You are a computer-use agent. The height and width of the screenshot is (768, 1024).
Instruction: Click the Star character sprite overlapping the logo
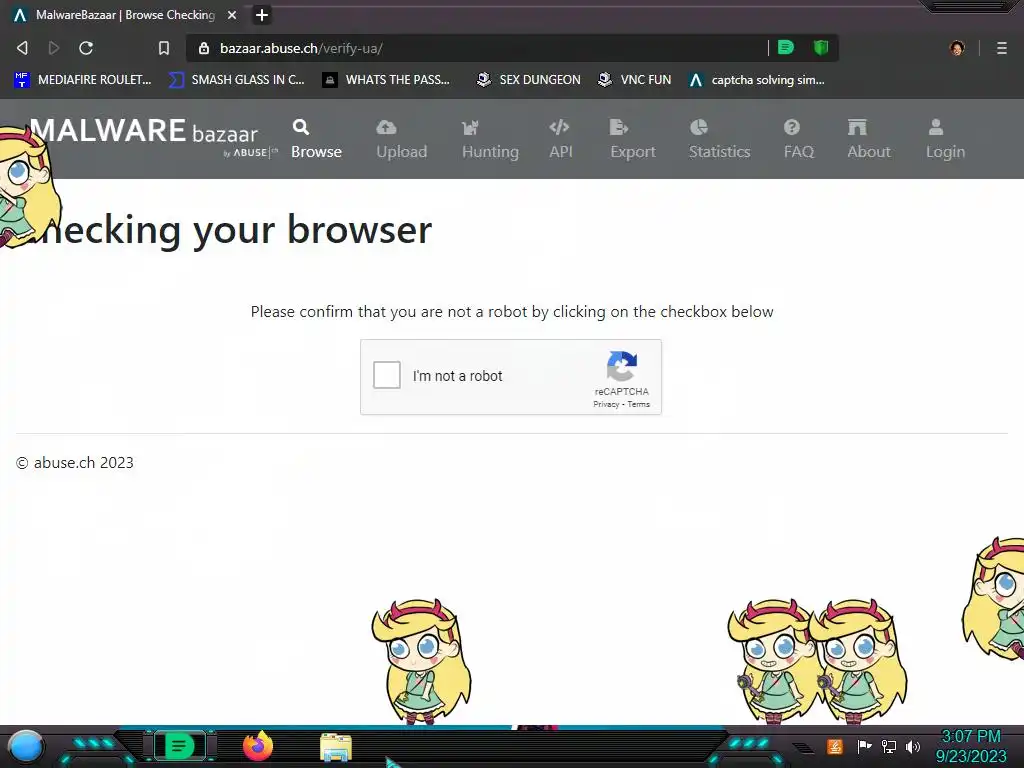click(27, 187)
